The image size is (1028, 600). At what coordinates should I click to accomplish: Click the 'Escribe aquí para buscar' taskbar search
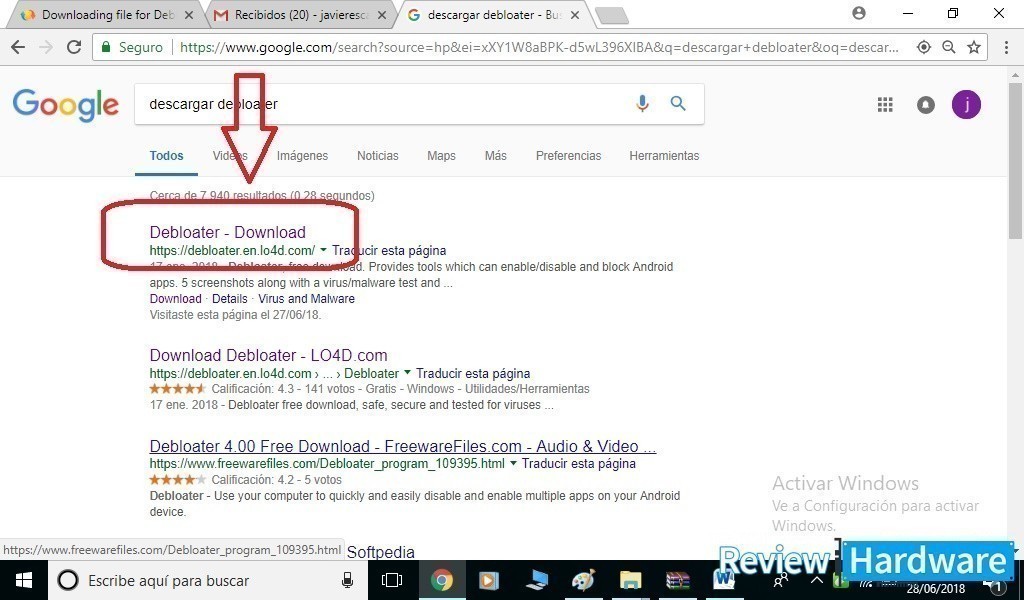[207, 580]
